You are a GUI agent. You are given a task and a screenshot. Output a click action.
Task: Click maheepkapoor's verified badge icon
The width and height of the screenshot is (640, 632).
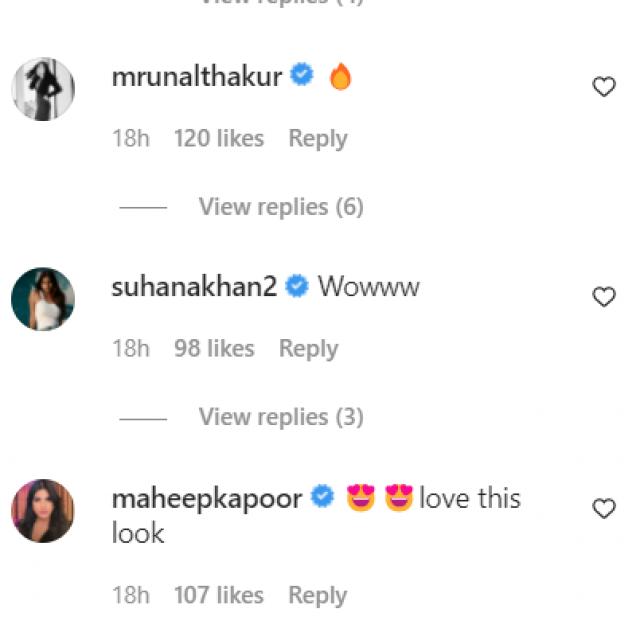pyautogui.click(x=322, y=497)
